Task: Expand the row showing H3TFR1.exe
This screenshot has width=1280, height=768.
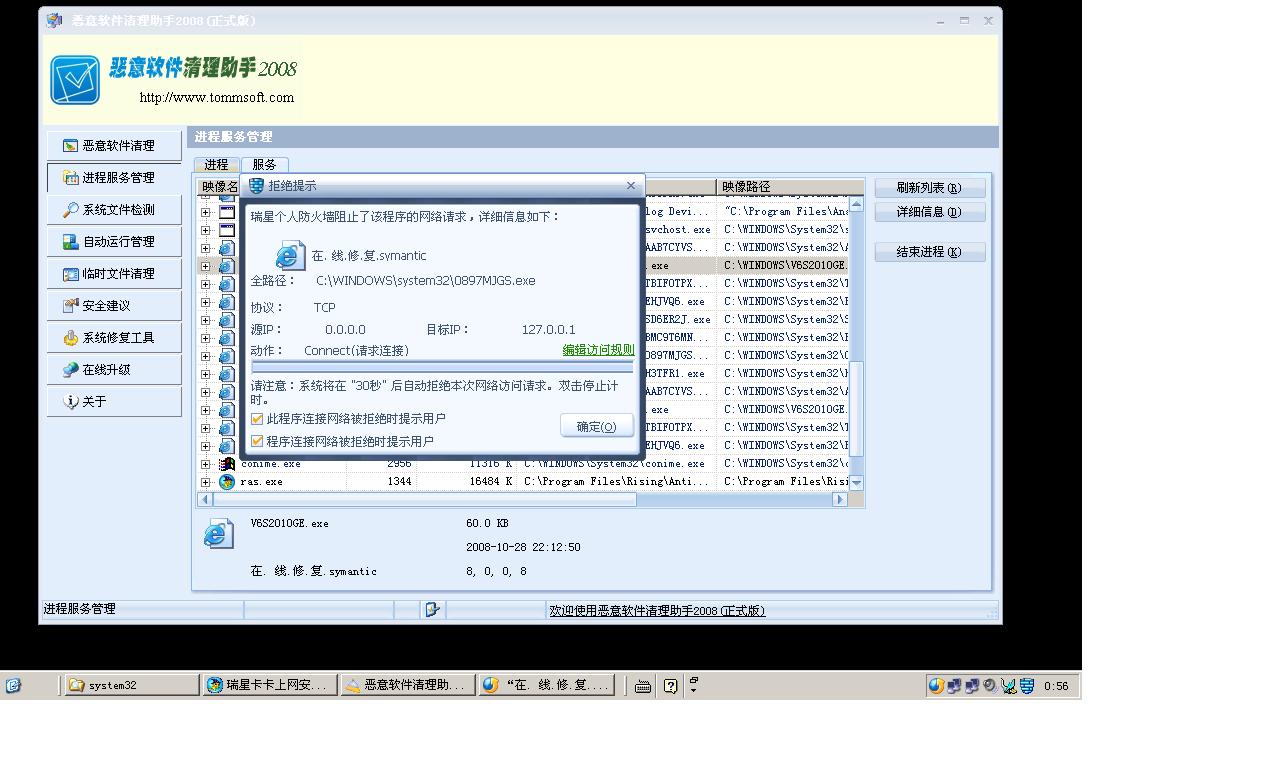Action: tap(206, 374)
